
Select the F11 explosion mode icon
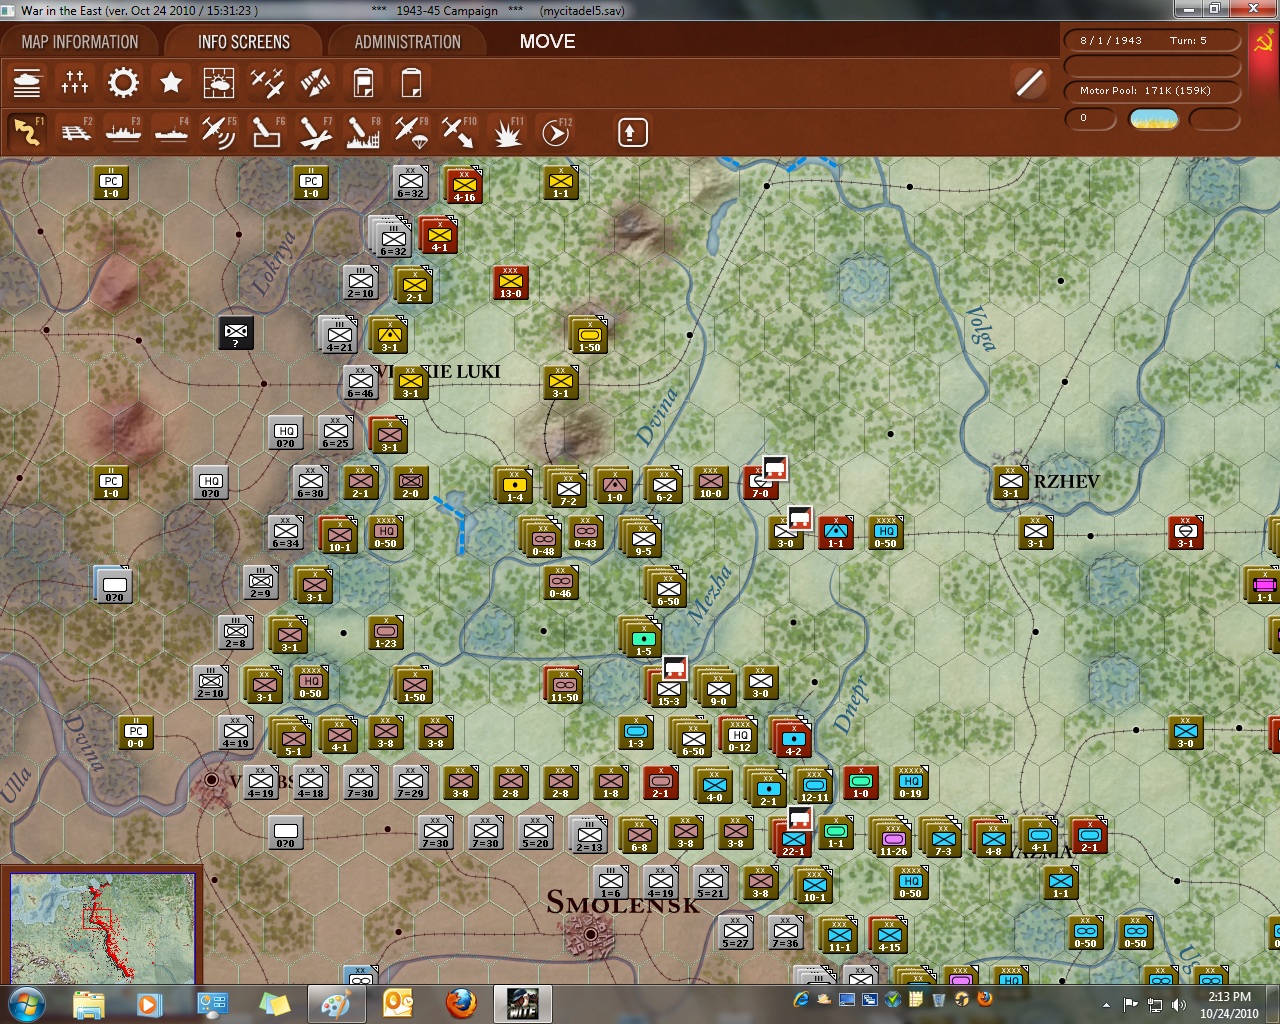pyautogui.click(x=507, y=132)
